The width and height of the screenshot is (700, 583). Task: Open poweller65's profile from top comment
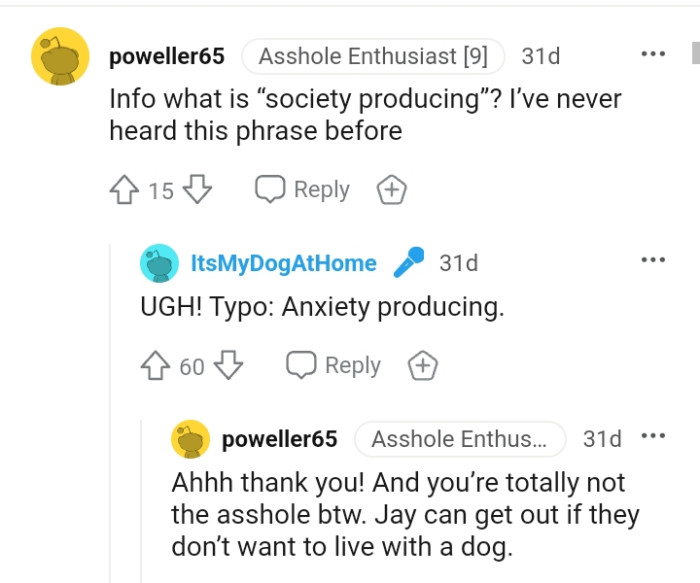(166, 56)
